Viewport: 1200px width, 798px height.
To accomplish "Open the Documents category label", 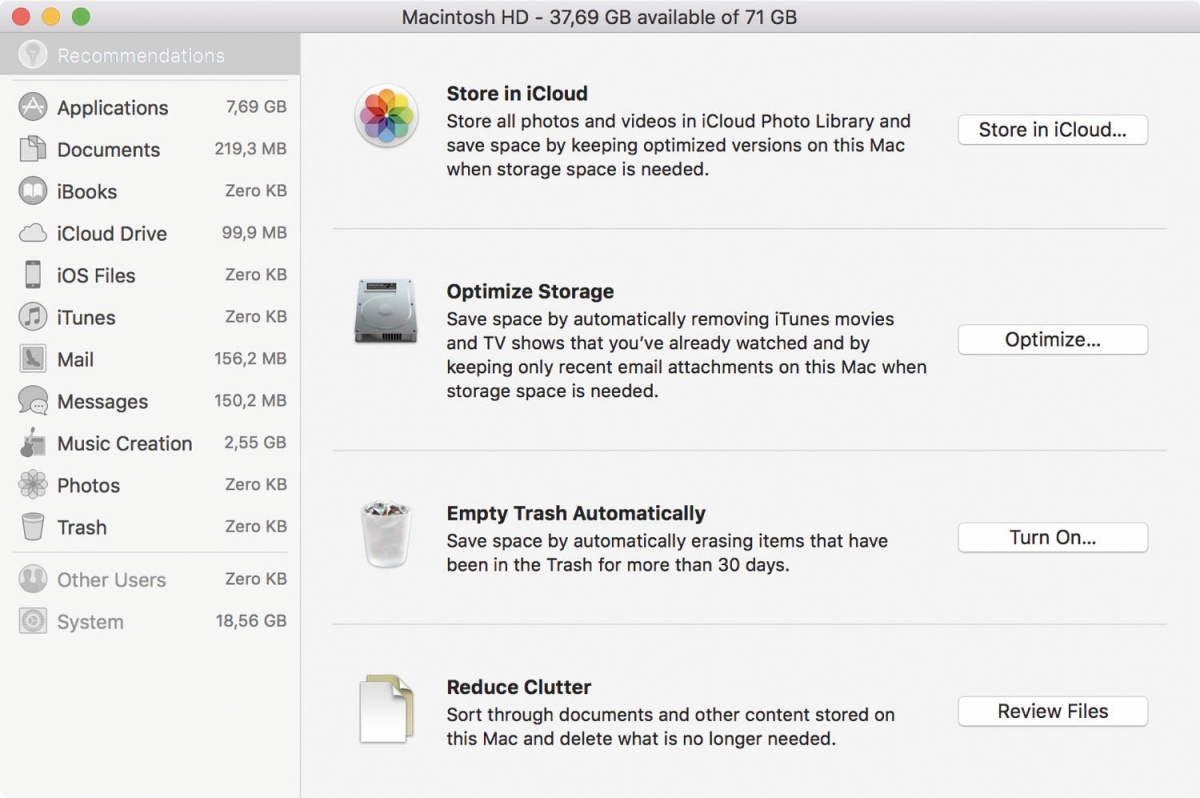I will click(x=109, y=149).
